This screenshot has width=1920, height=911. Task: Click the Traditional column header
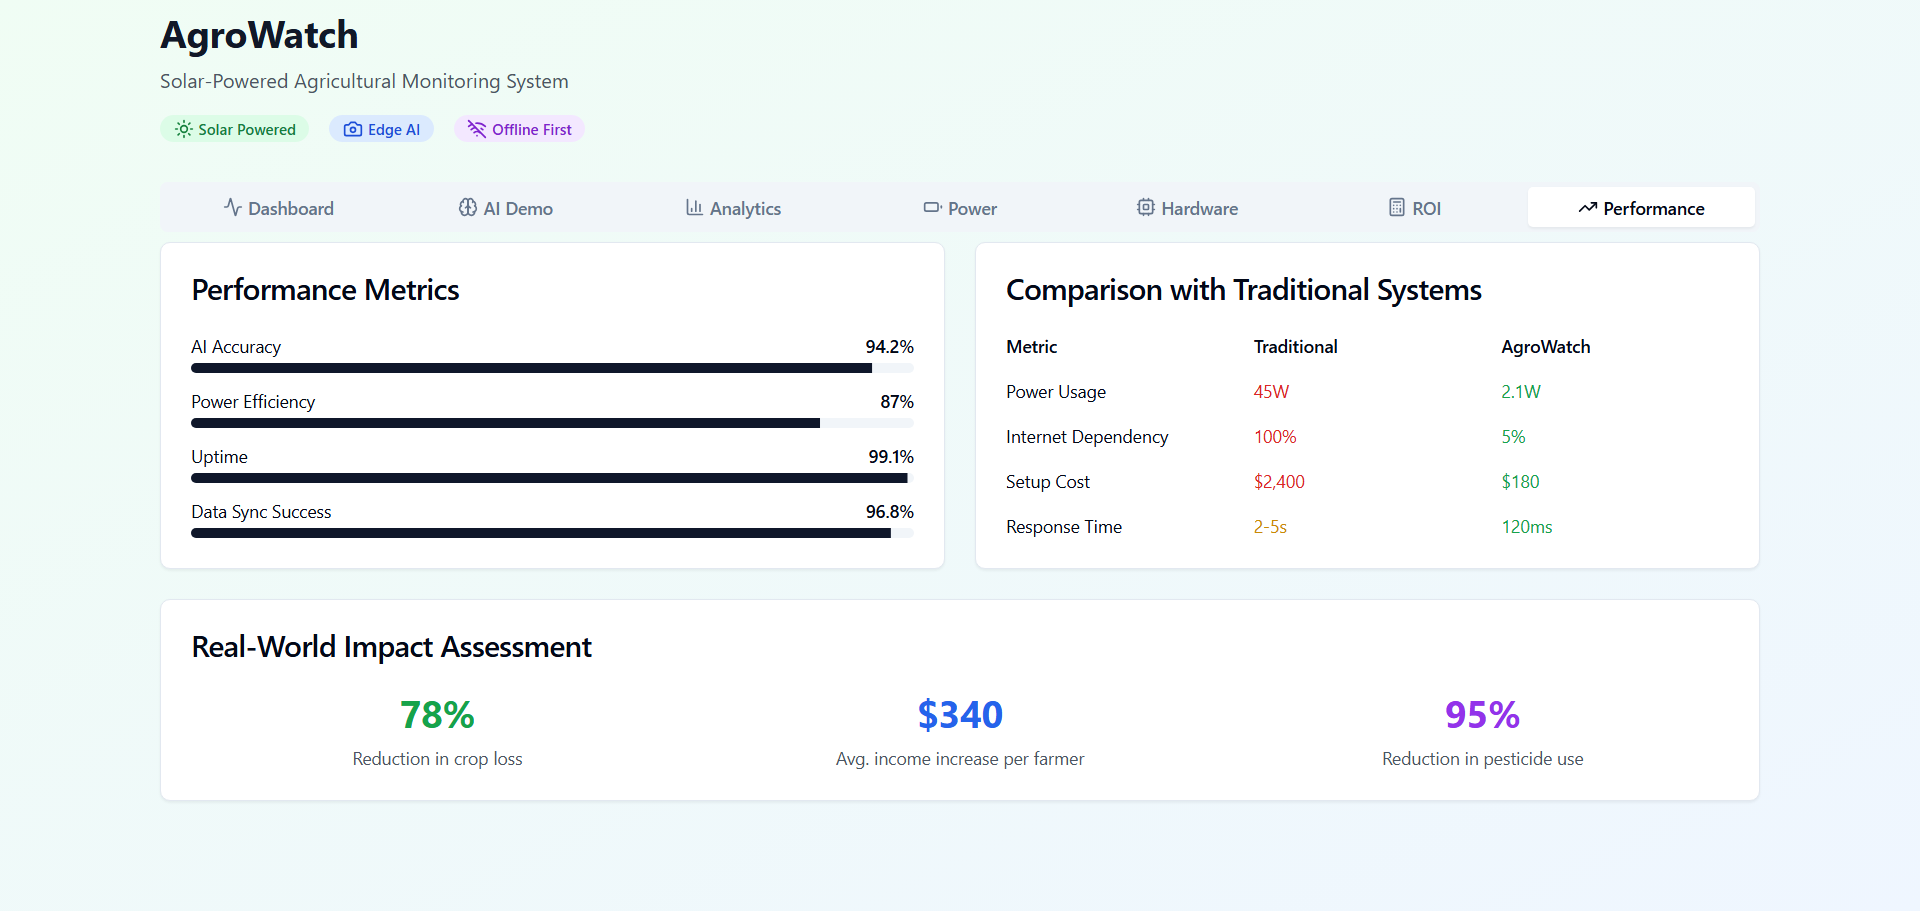coord(1296,347)
